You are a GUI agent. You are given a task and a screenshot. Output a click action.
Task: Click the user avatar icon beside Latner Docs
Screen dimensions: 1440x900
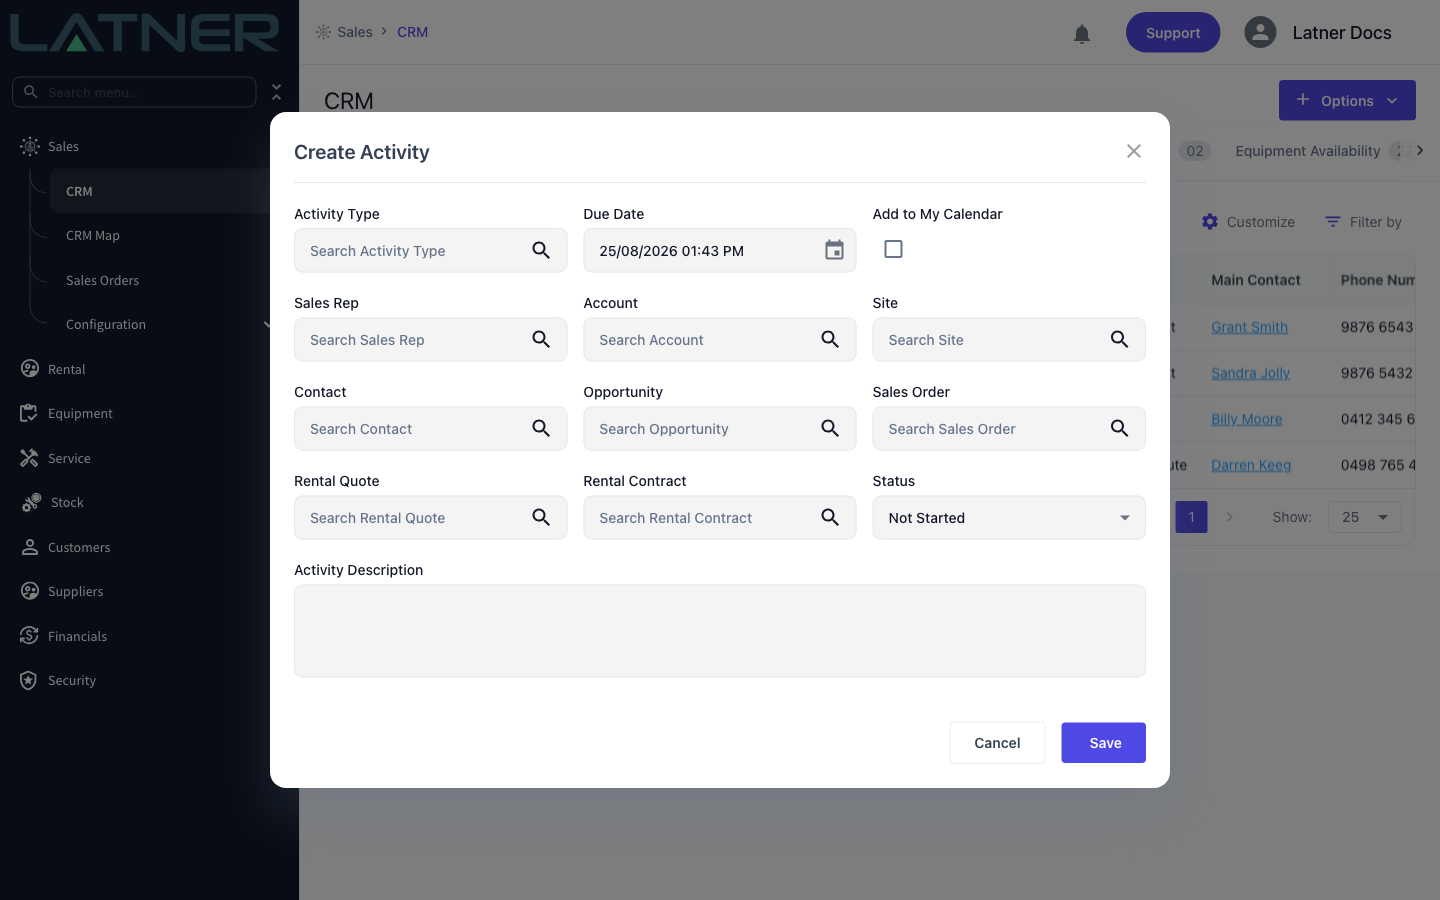pyautogui.click(x=1260, y=32)
